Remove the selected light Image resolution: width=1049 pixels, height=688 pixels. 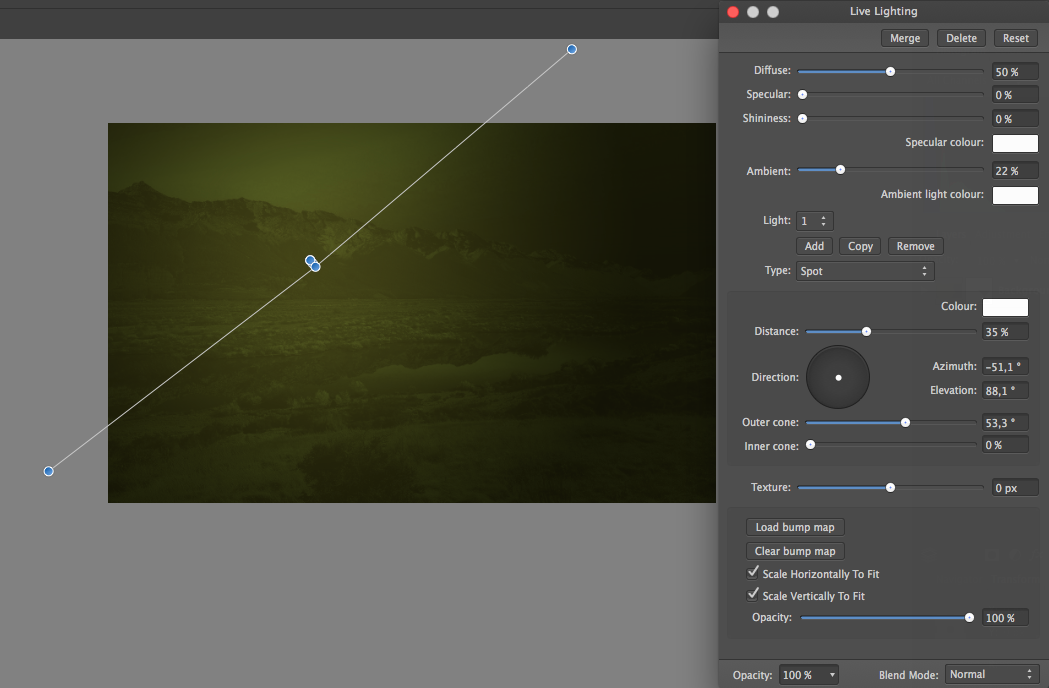click(x=915, y=245)
